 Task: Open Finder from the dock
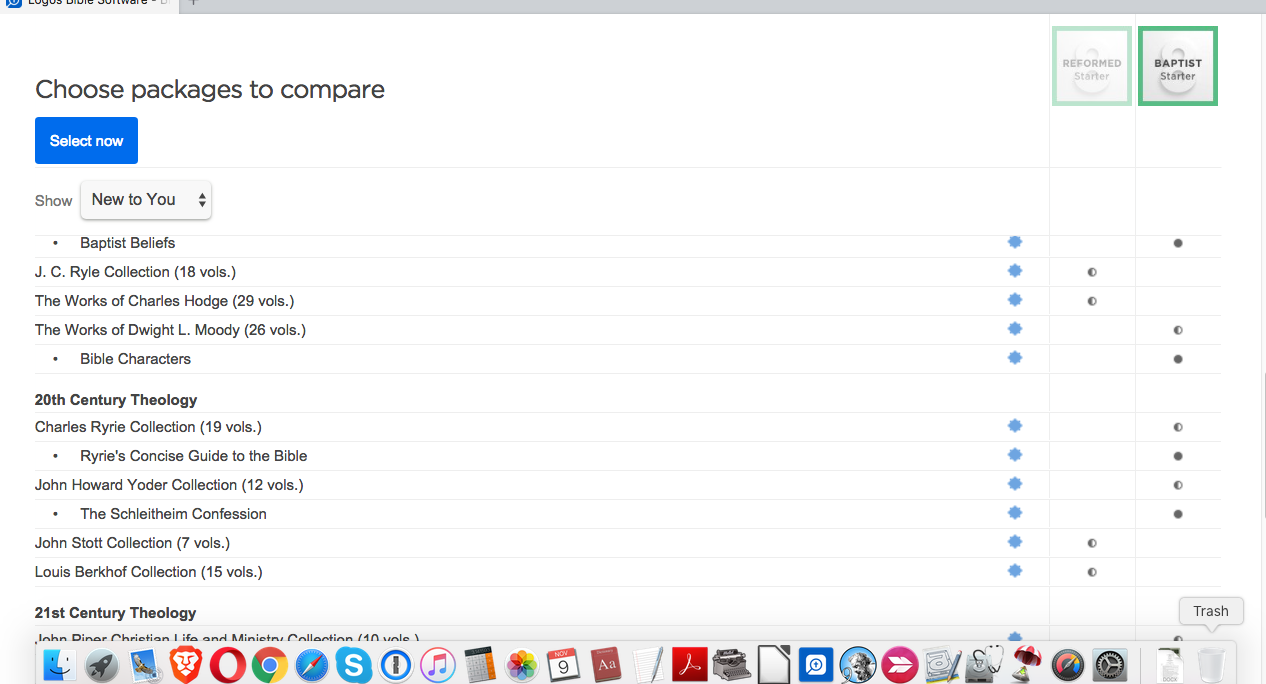coord(60,664)
